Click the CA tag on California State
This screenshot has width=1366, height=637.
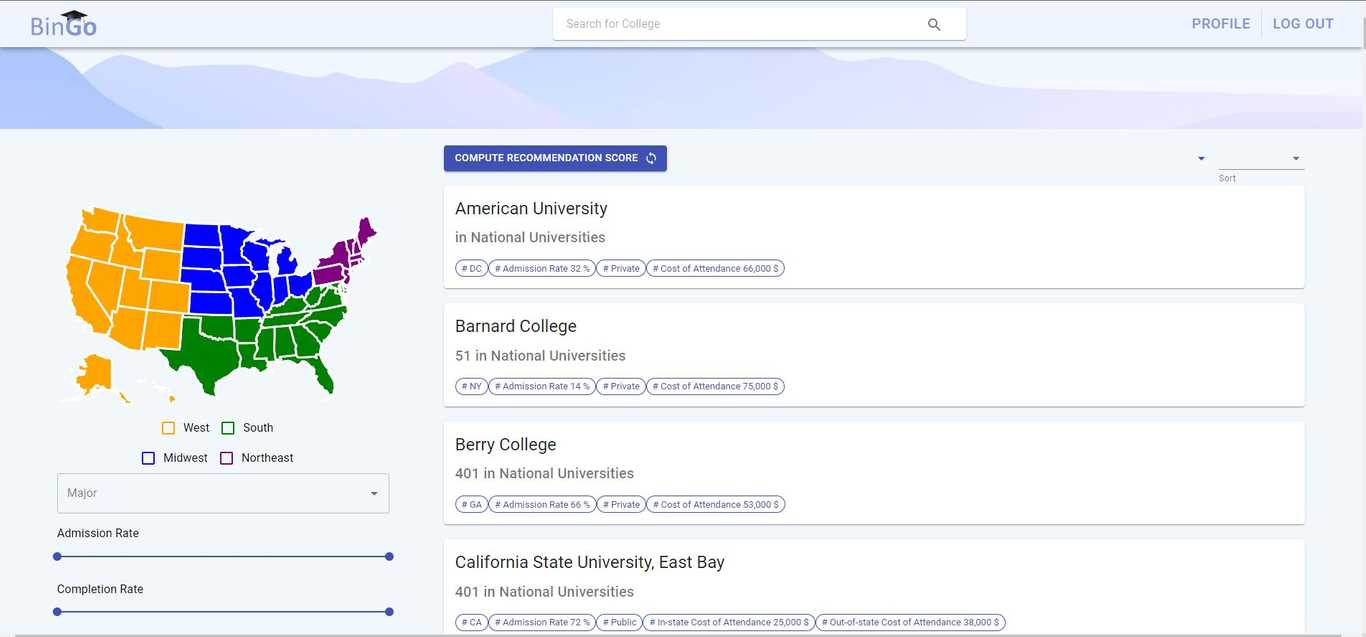472,622
